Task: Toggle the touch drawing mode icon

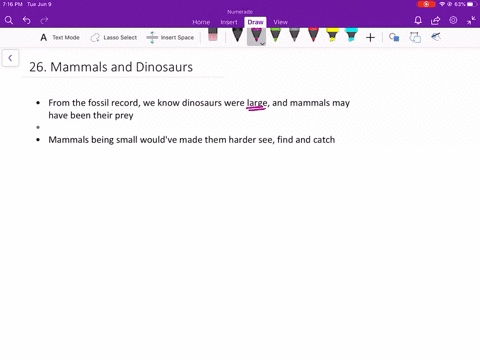Action: pyautogui.click(x=436, y=37)
